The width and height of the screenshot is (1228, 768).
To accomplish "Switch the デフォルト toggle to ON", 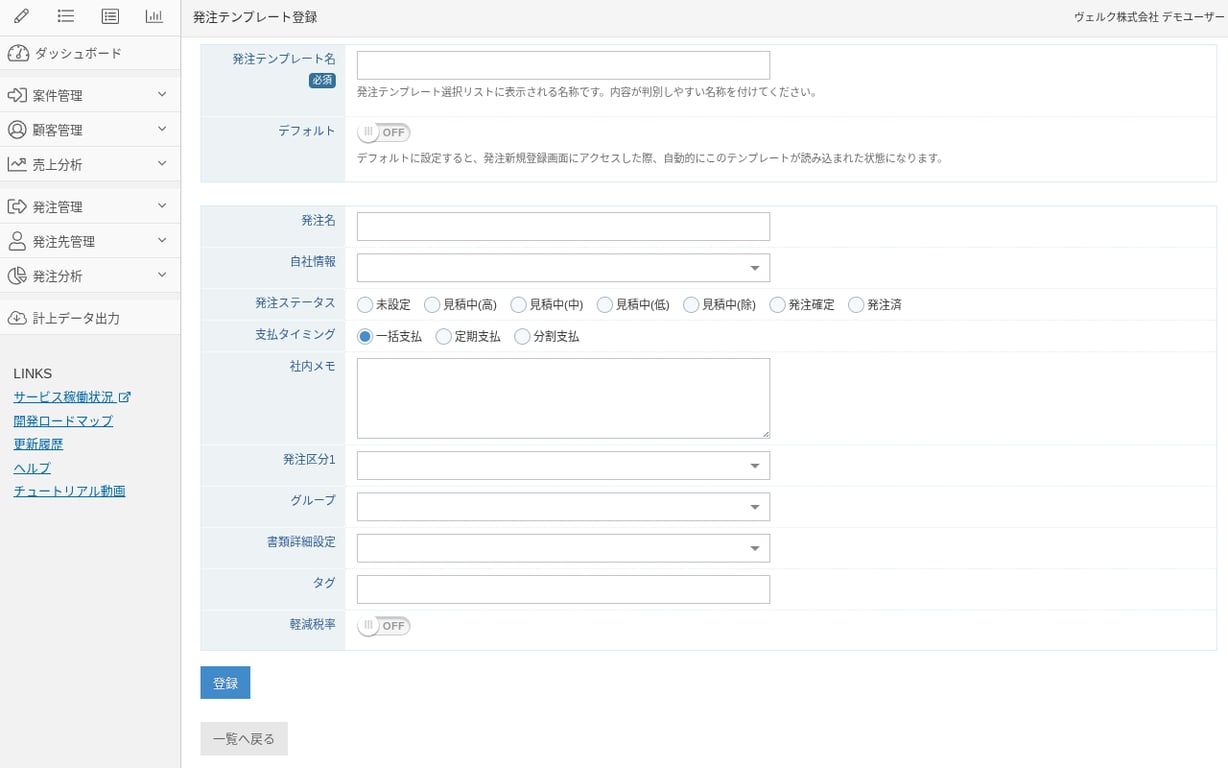I will [383, 131].
